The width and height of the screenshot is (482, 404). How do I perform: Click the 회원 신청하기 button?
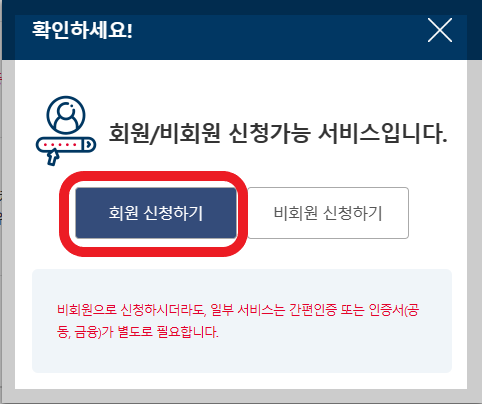pyautogui.click(x=156, y=213)
